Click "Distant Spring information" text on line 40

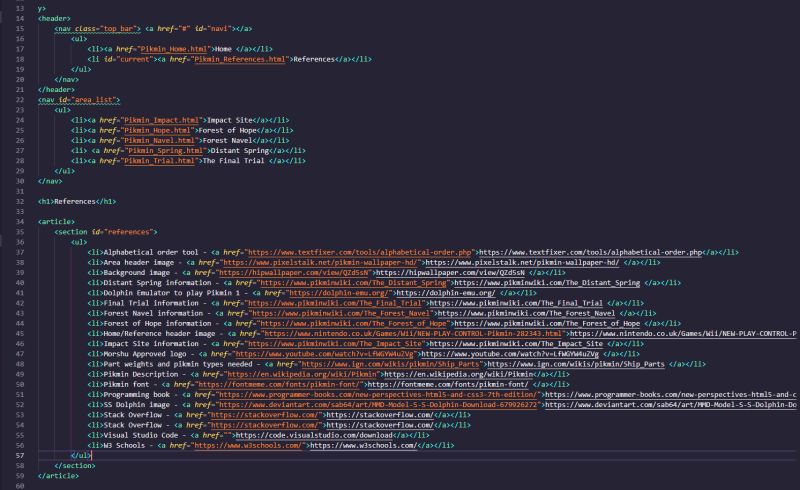point(157,283)
